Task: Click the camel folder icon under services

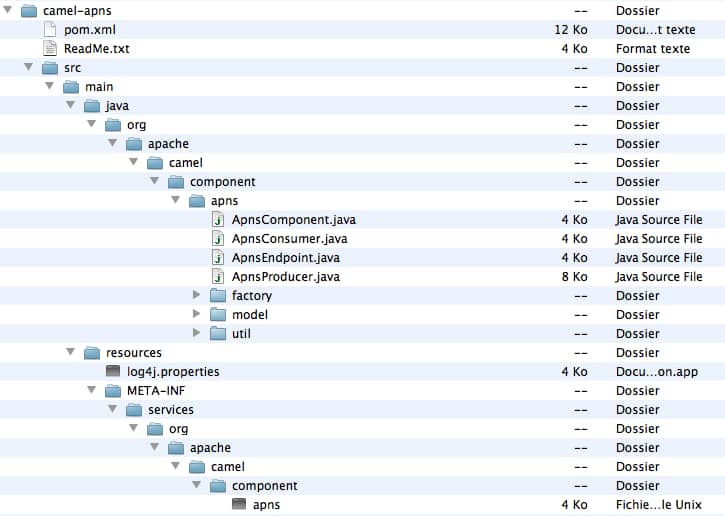Action: pyautogui.click(x=197, y=467)
